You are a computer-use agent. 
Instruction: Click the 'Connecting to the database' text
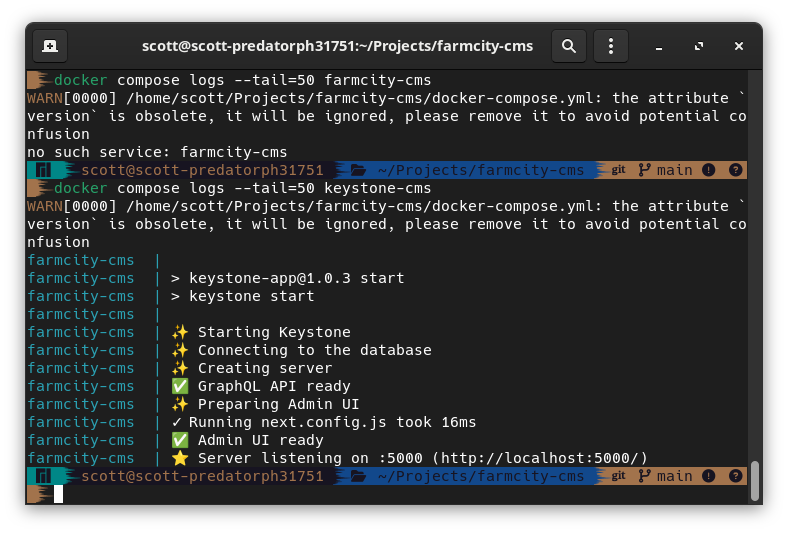click(315, 350)
